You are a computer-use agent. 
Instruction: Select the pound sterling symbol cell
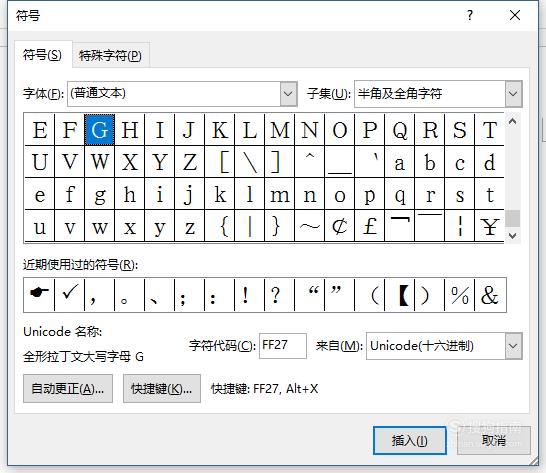[x=369, y=226]
